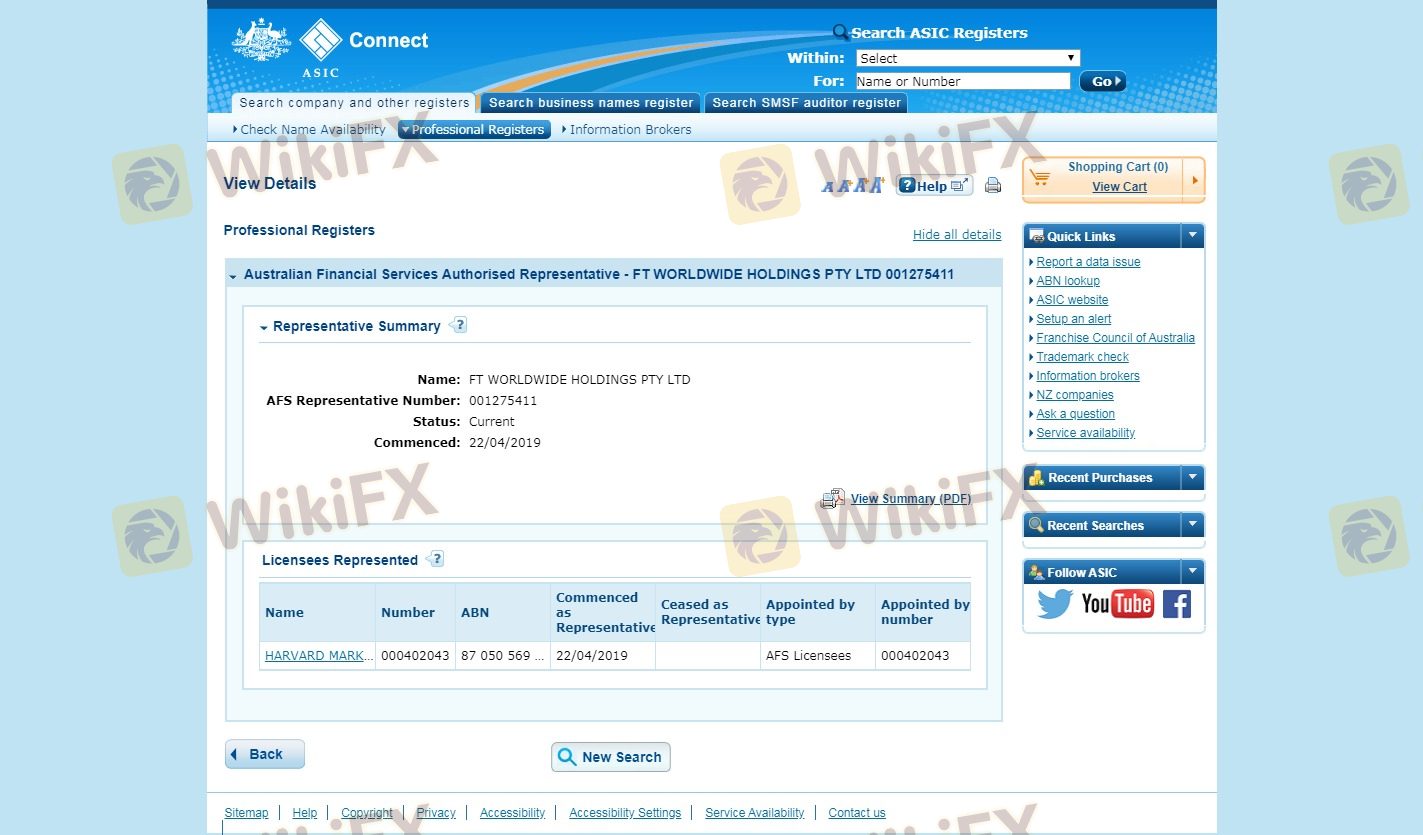Click the printer icon beside Help

[x=992, y=185]
